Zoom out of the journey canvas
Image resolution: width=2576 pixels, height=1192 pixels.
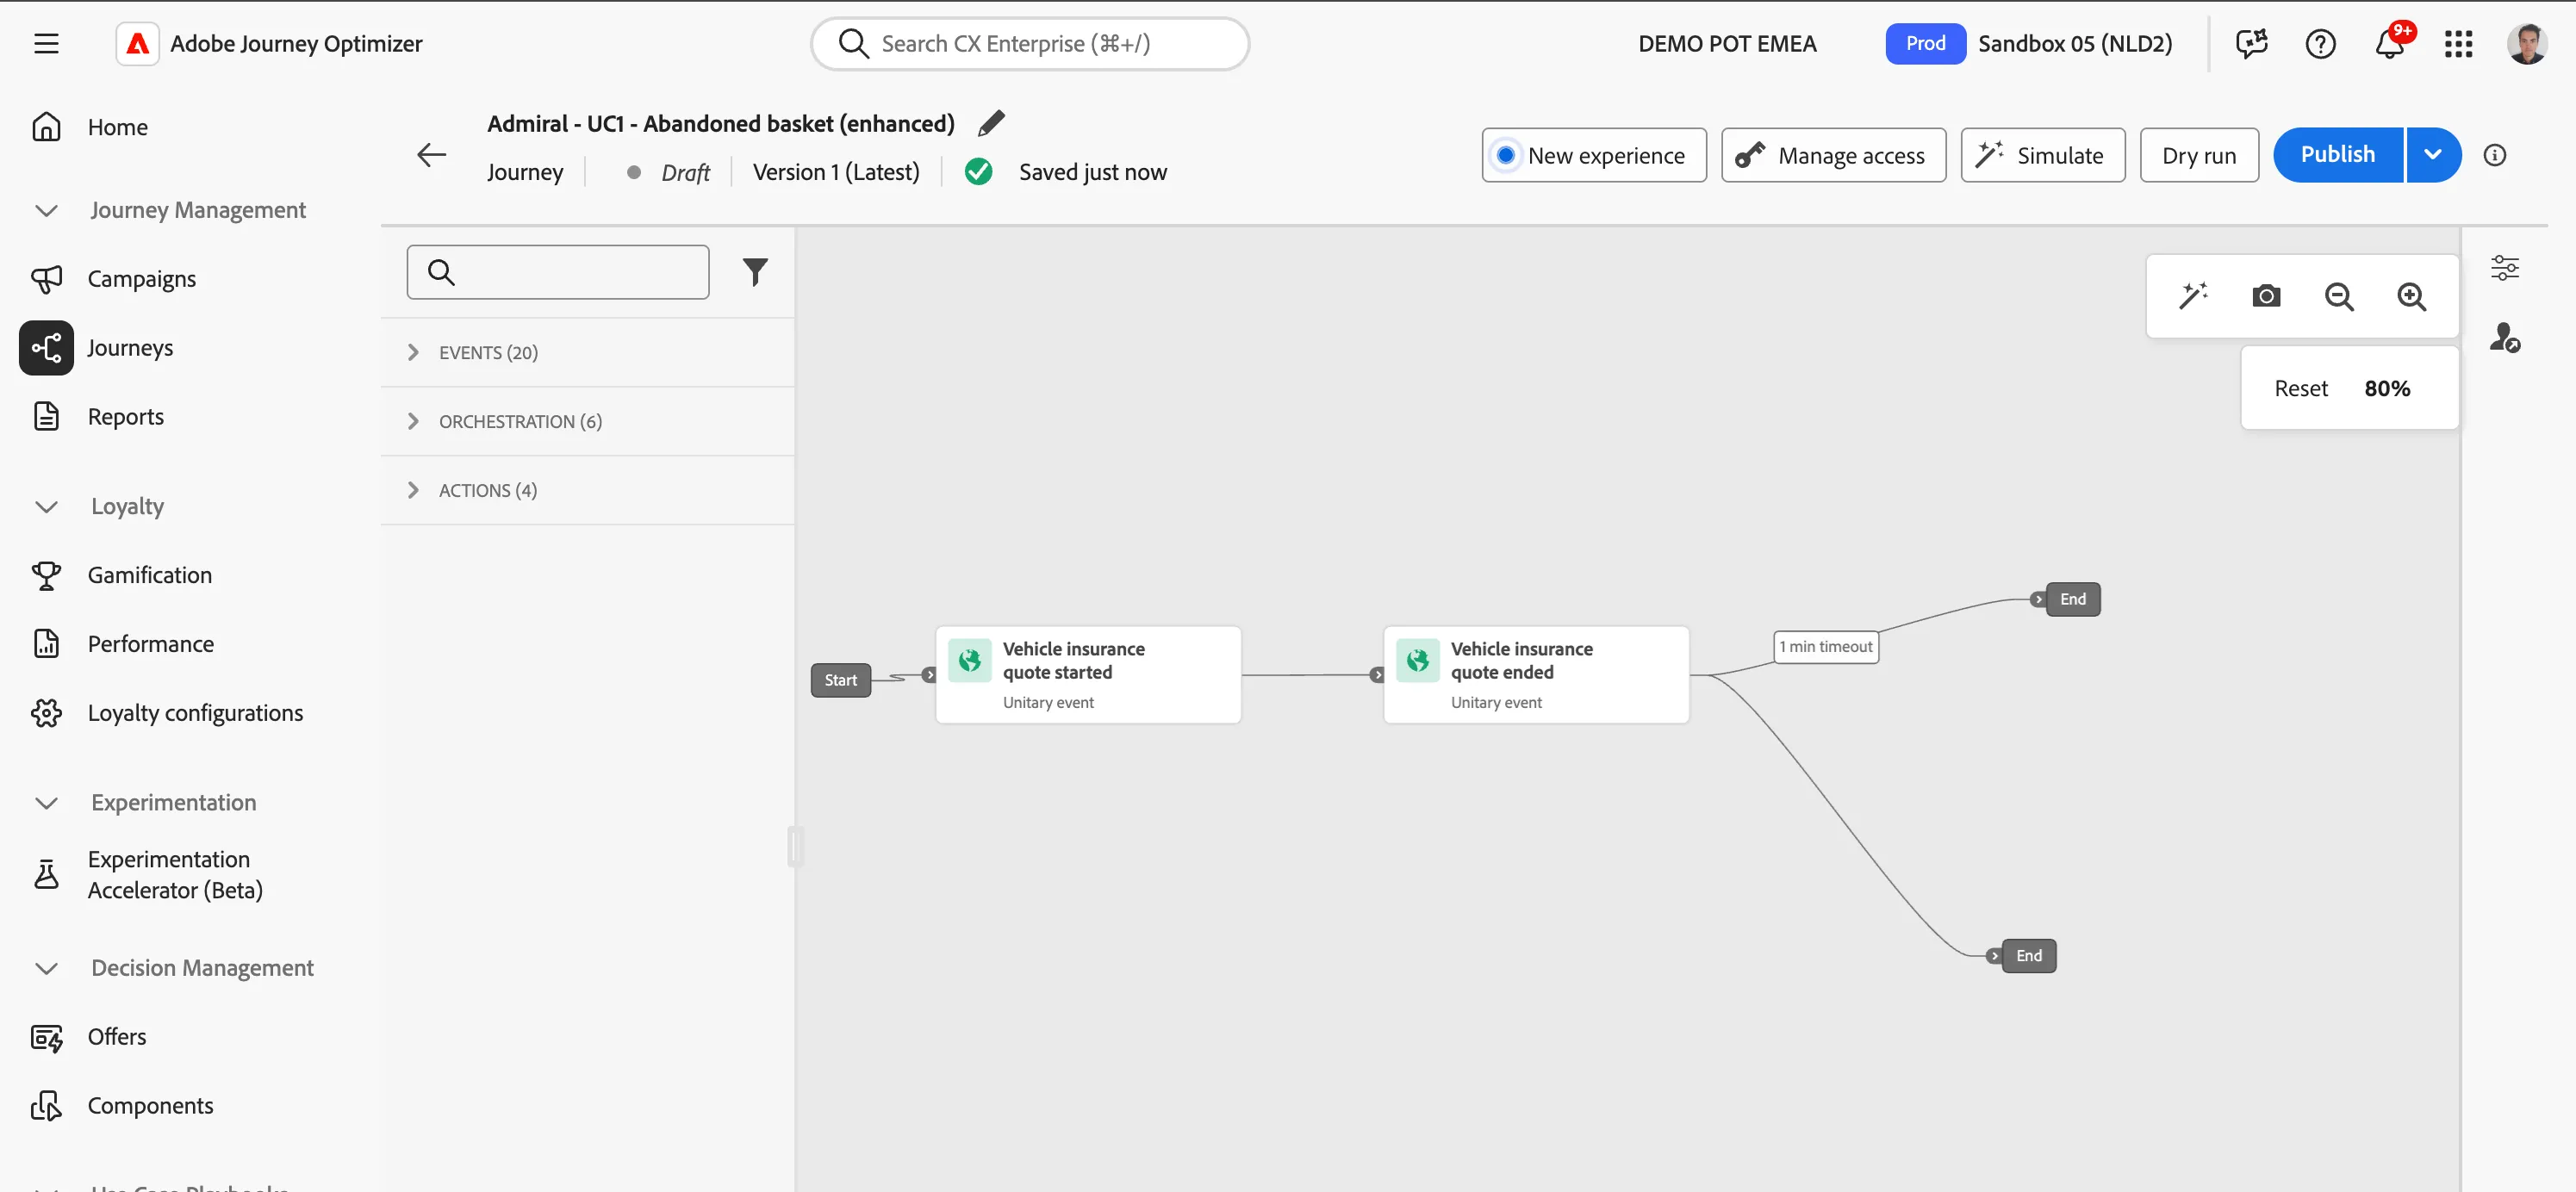[2339, 296]
